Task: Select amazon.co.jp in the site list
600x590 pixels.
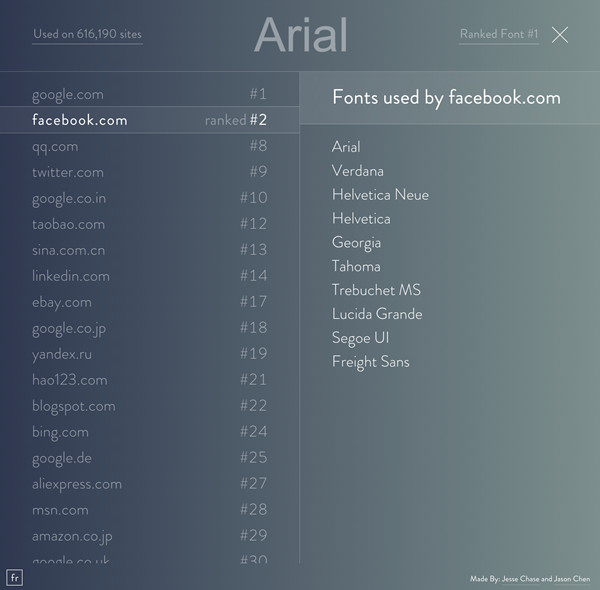Action: [150, 536]
